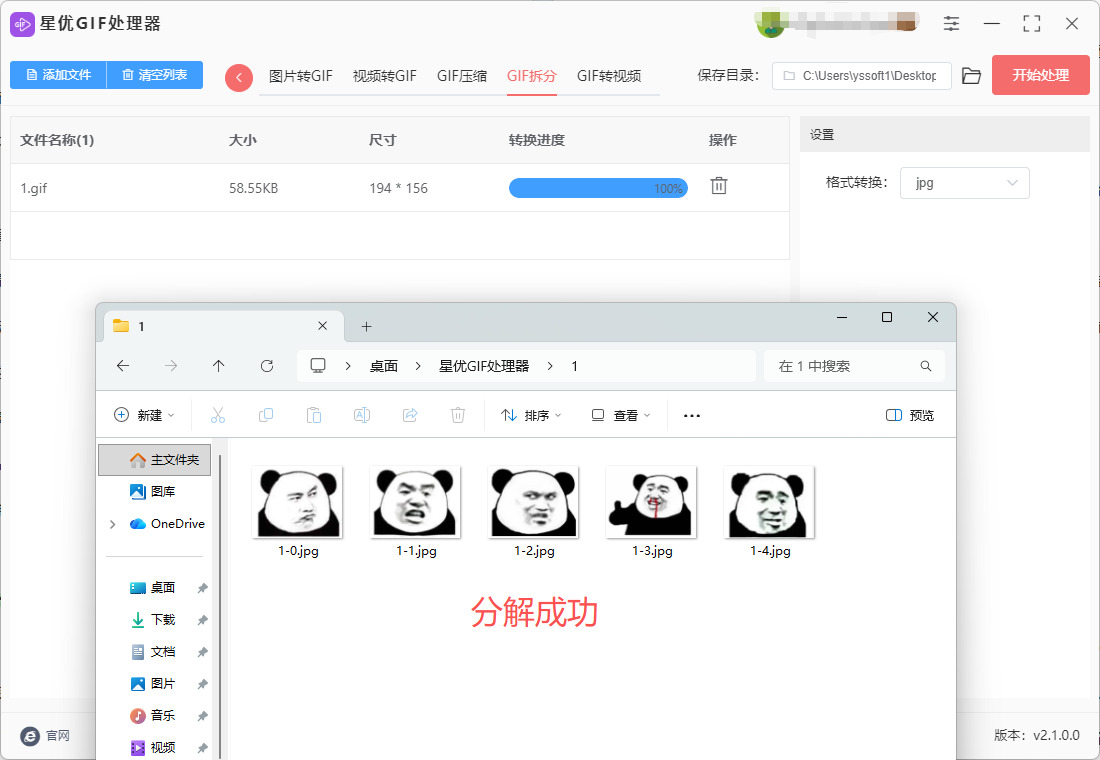The width and height of the screenshot is (1100, 760).
Task: Click the save directory path field
Action: (861, 76)
